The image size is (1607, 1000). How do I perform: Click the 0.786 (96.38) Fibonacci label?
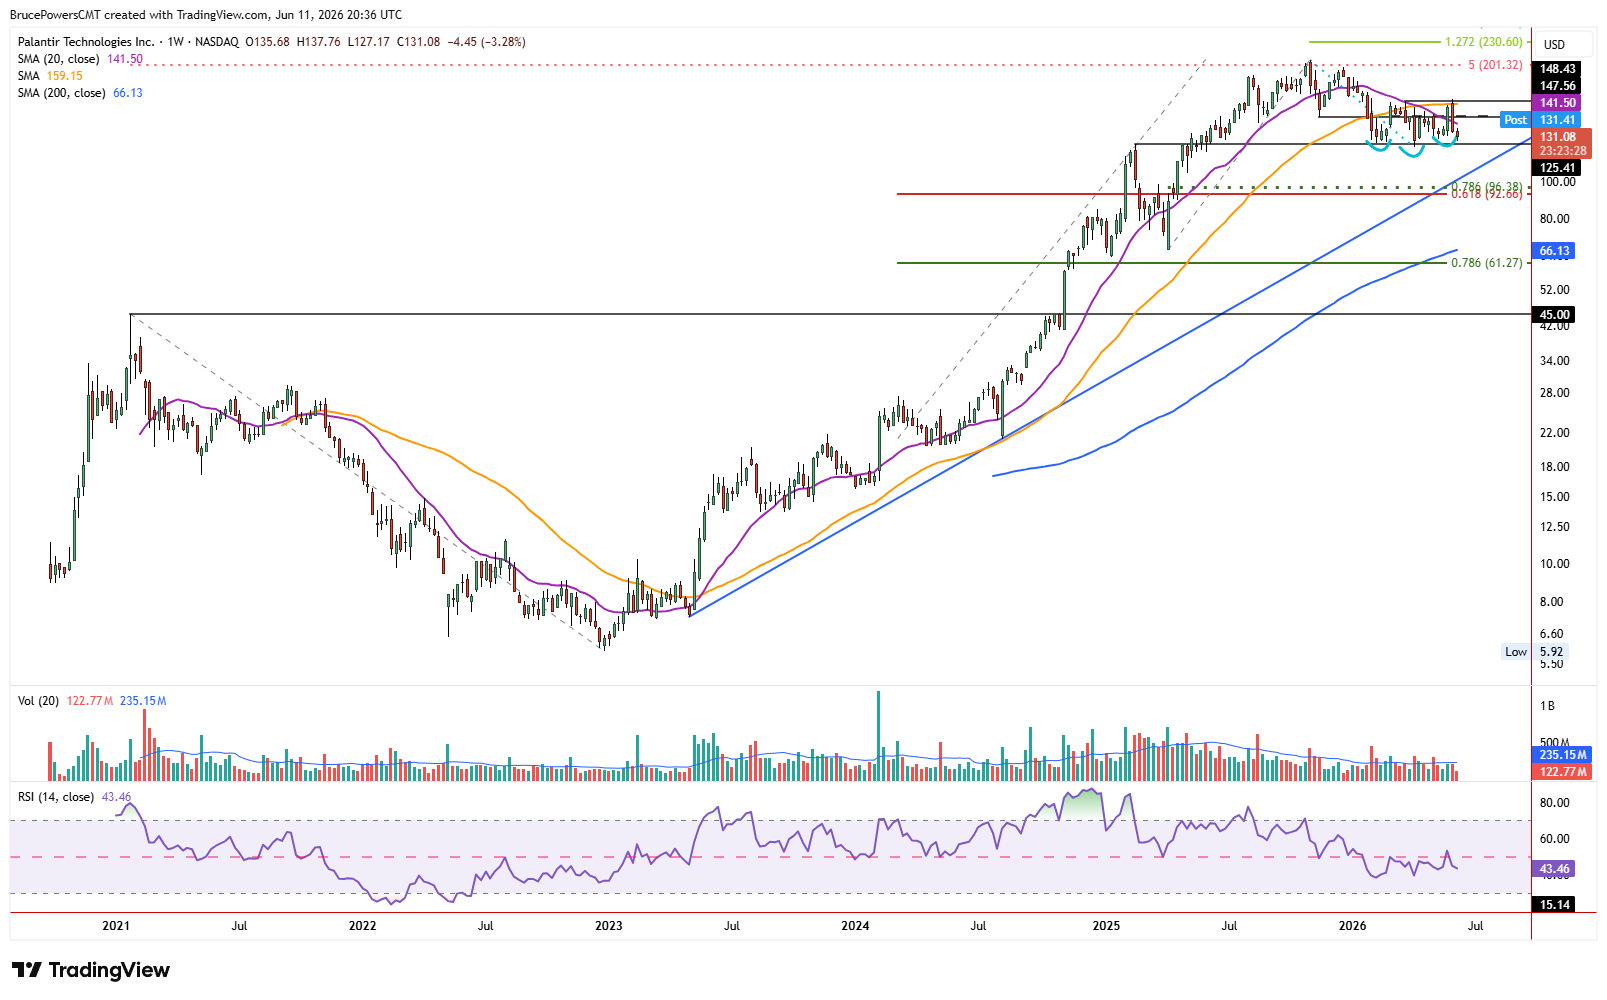coord(1487,186)
